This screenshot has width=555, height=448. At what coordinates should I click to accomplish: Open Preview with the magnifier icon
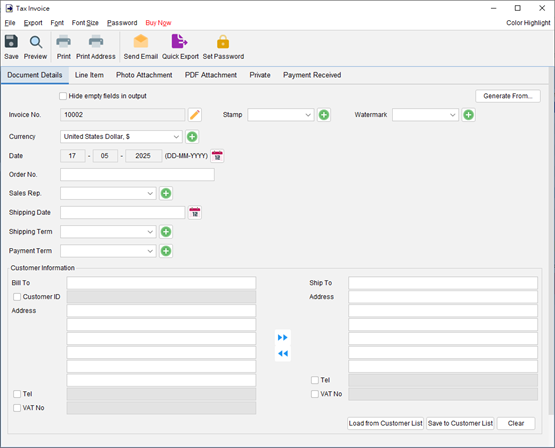[x=36, y=42]
